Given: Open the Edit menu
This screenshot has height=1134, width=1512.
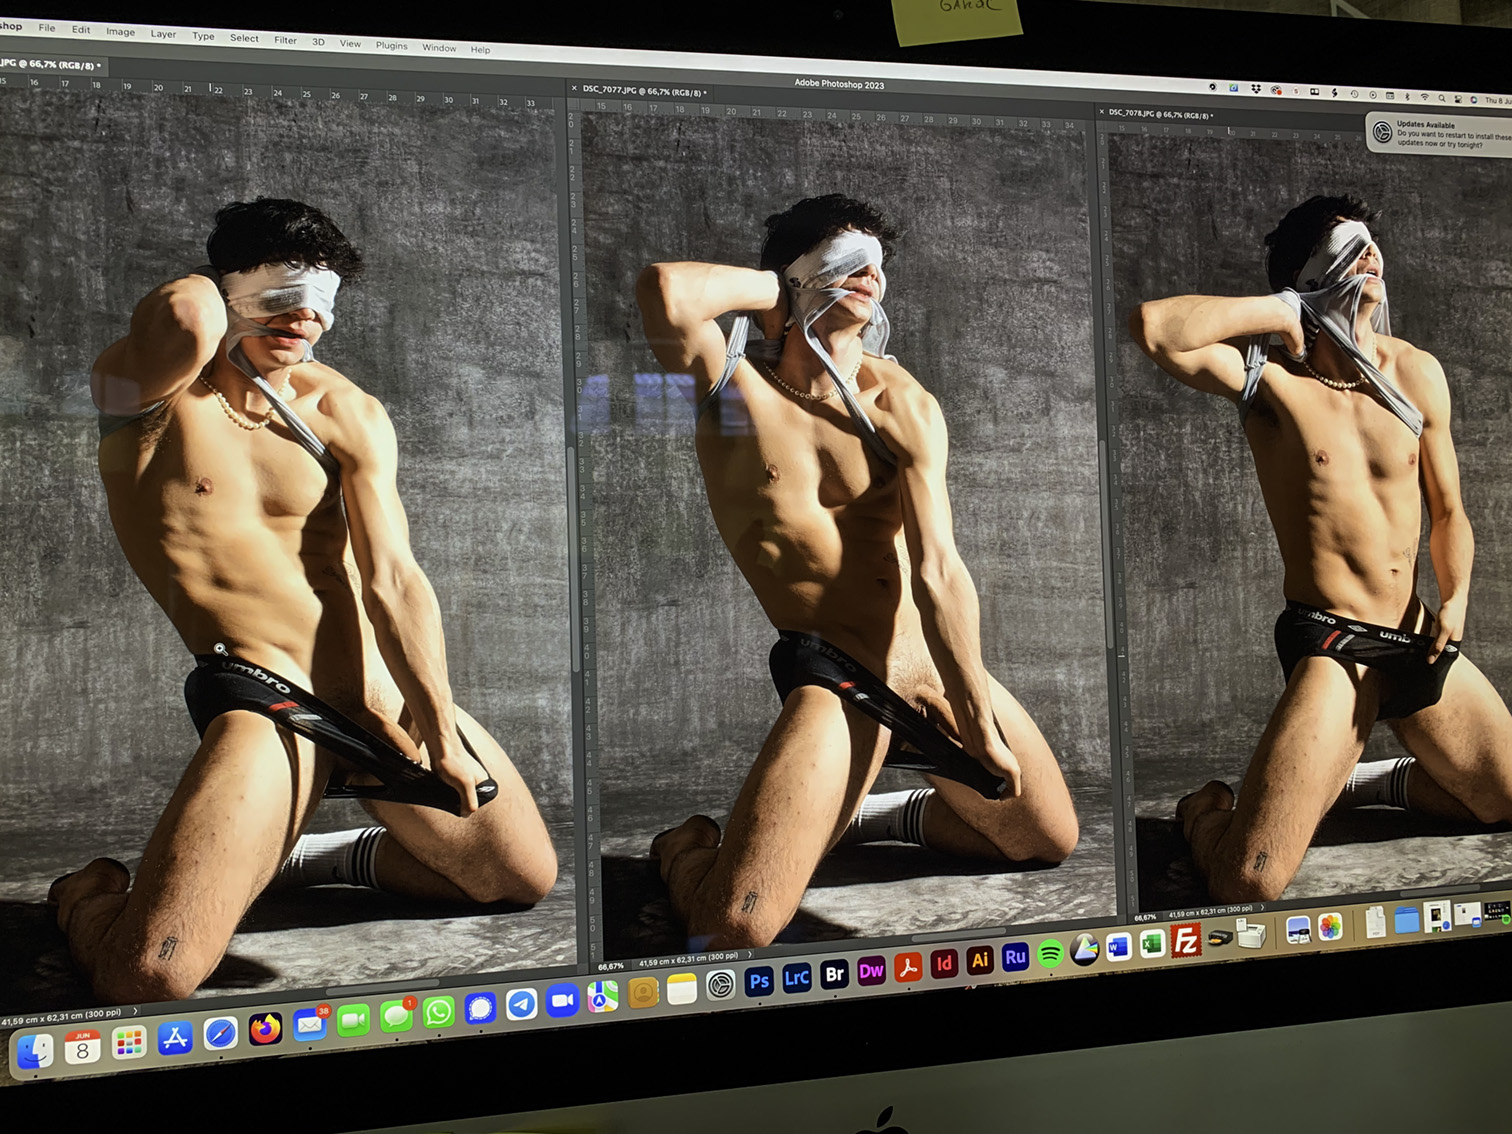Looking at the screenshot, I should 81,29.
